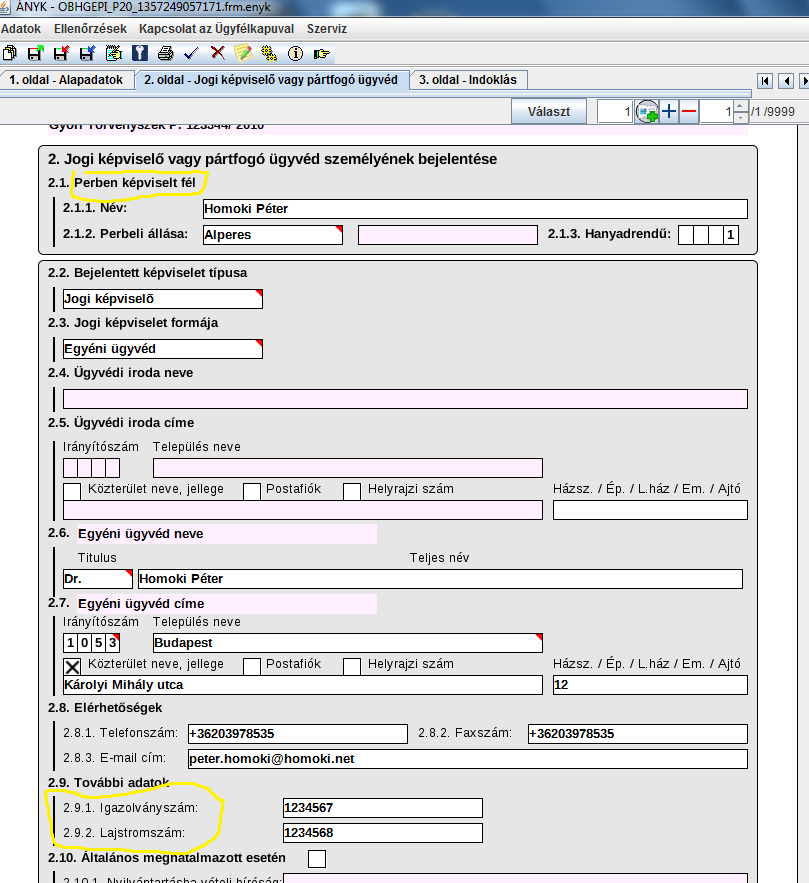
Task: Check Postafiók under Ügyvédi iroda címe
Action: 252,492
